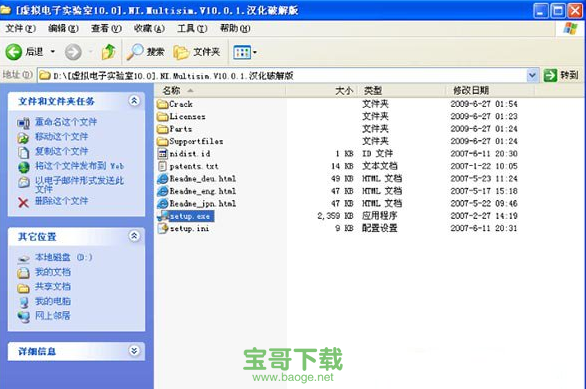586x389 pixels.
Task: Select the Supportfiles folder icon
Action: [163, 141]
